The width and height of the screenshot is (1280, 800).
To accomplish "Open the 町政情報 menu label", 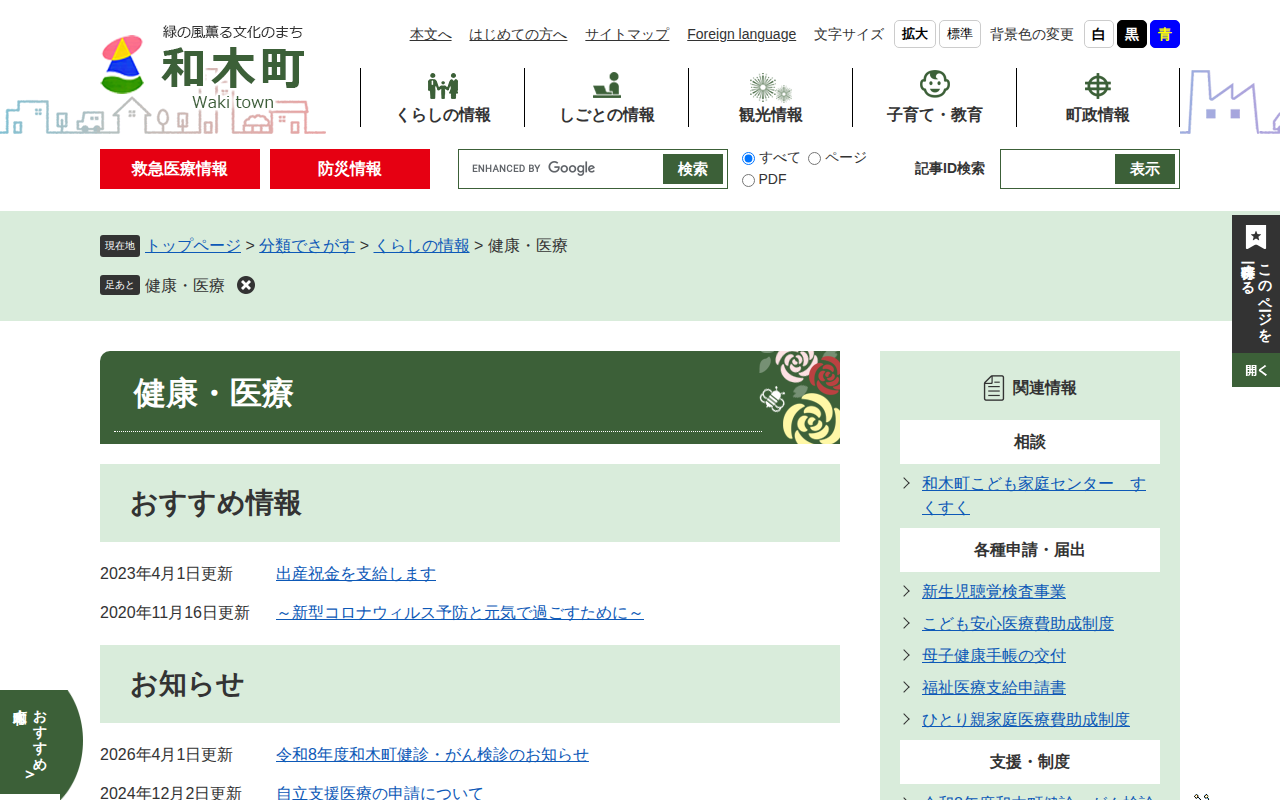I will [1098, 115].
